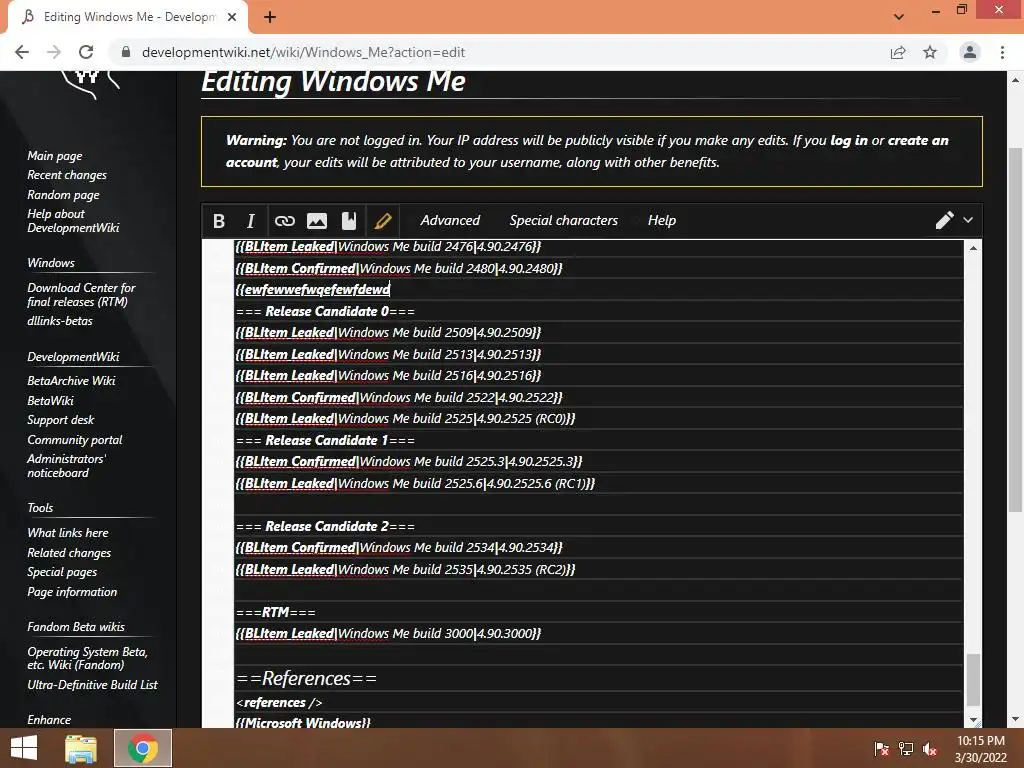
Task: Open a new browser tab
Action: [270, 17]
